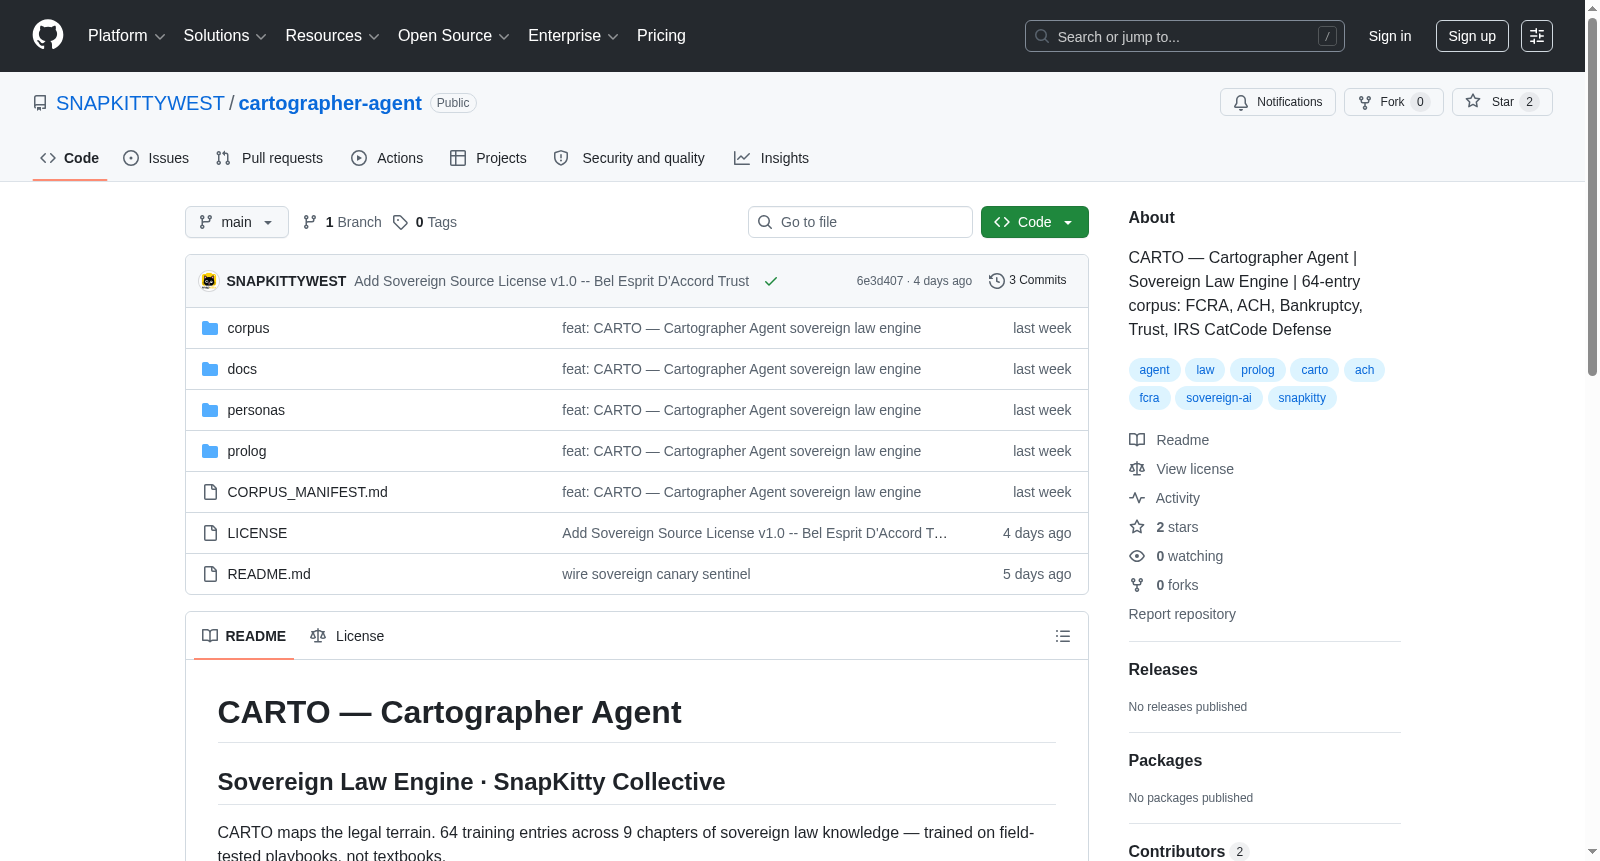The height and width of the screenshot is (861, 1600).
Task: Click the sovereign-ai topic tag
Action: coord(1219,398)
